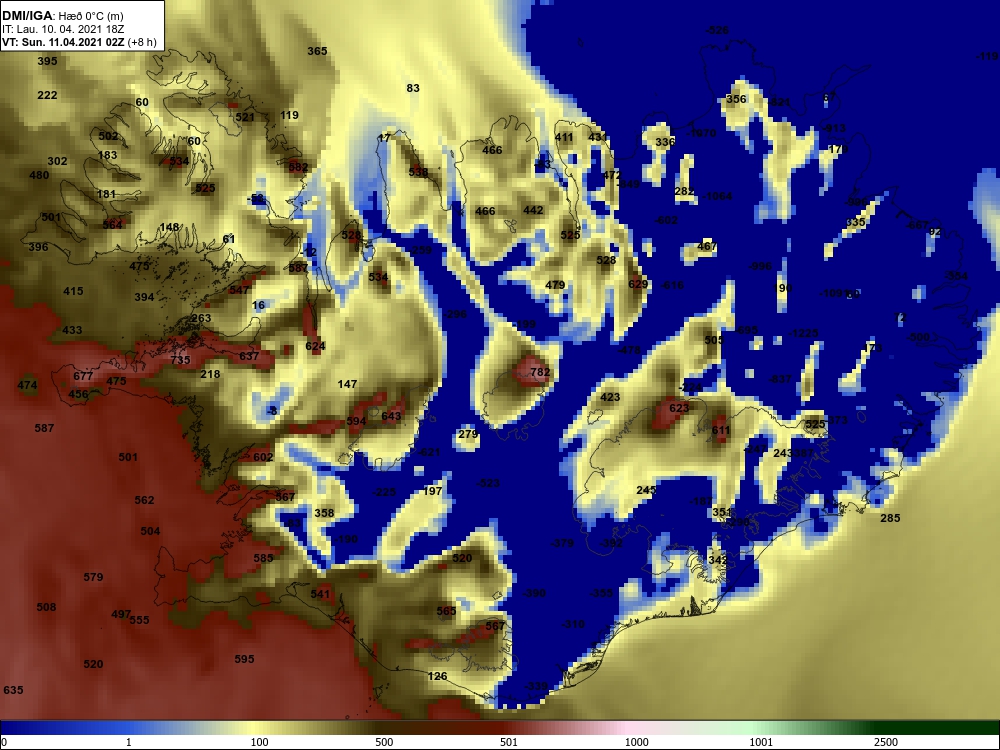Click the map value 147
Viewport: 1000px width, 750px height.
pos(347,384)
